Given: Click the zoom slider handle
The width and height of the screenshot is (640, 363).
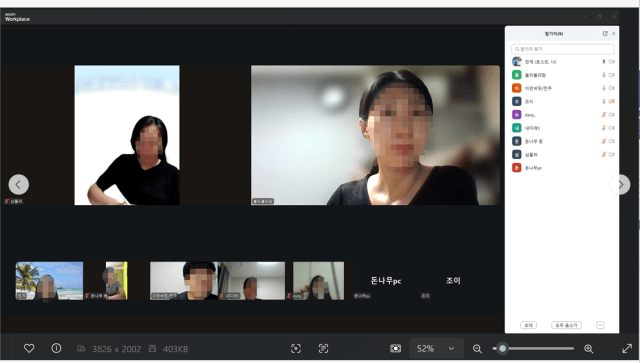Looking at the screenshot, I should click(502, 348).
